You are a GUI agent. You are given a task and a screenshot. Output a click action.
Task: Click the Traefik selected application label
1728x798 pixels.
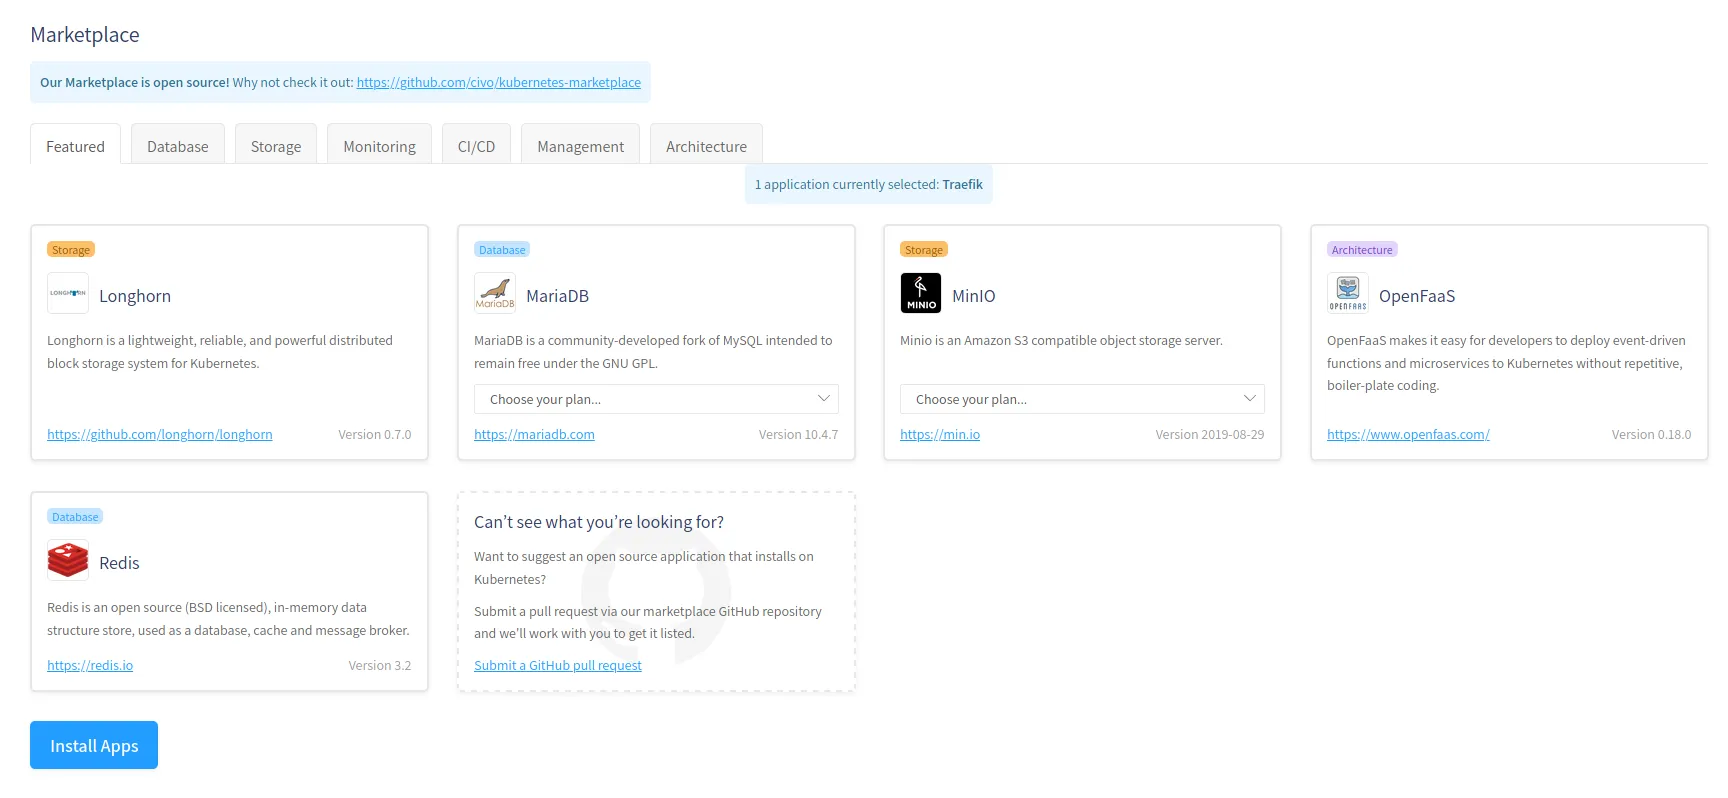962,184
